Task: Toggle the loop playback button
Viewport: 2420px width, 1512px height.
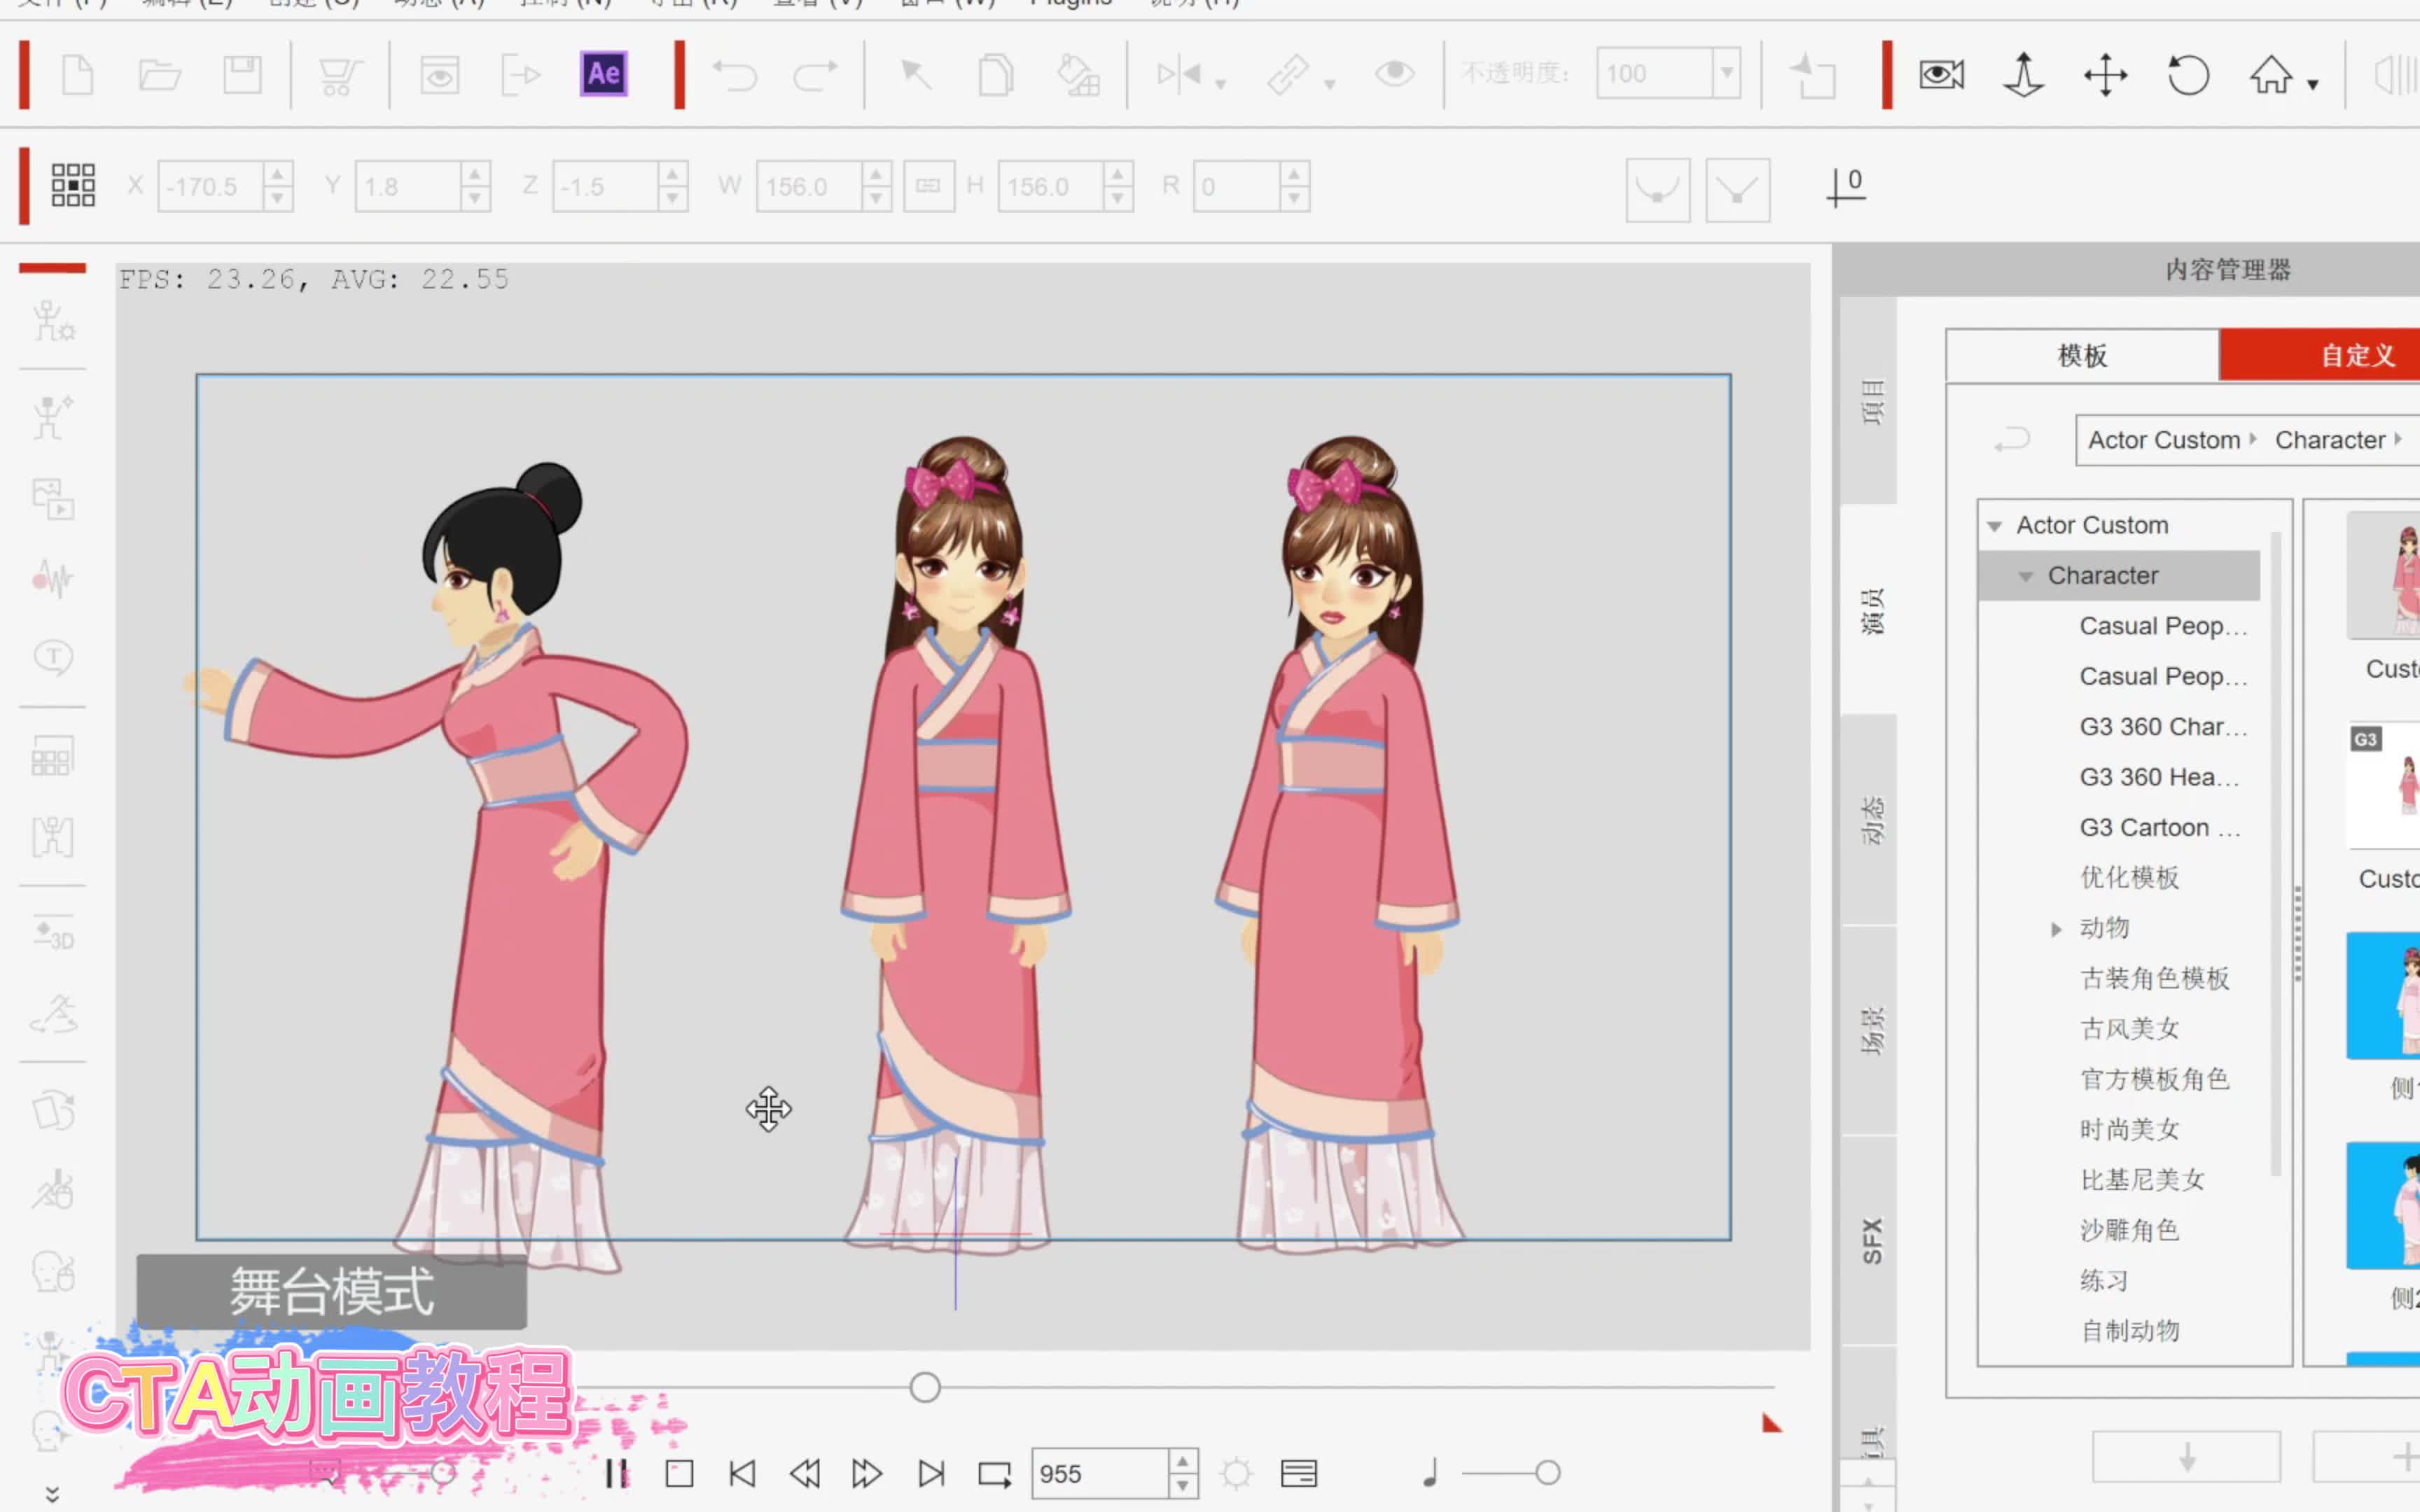Action: pos(994,1473)
